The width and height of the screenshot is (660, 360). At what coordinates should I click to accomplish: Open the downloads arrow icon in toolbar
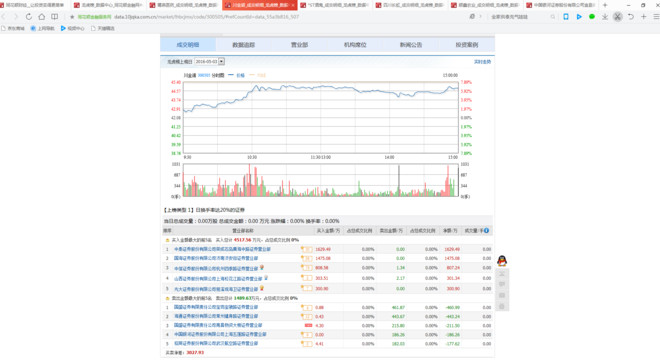tap(605, 17)
